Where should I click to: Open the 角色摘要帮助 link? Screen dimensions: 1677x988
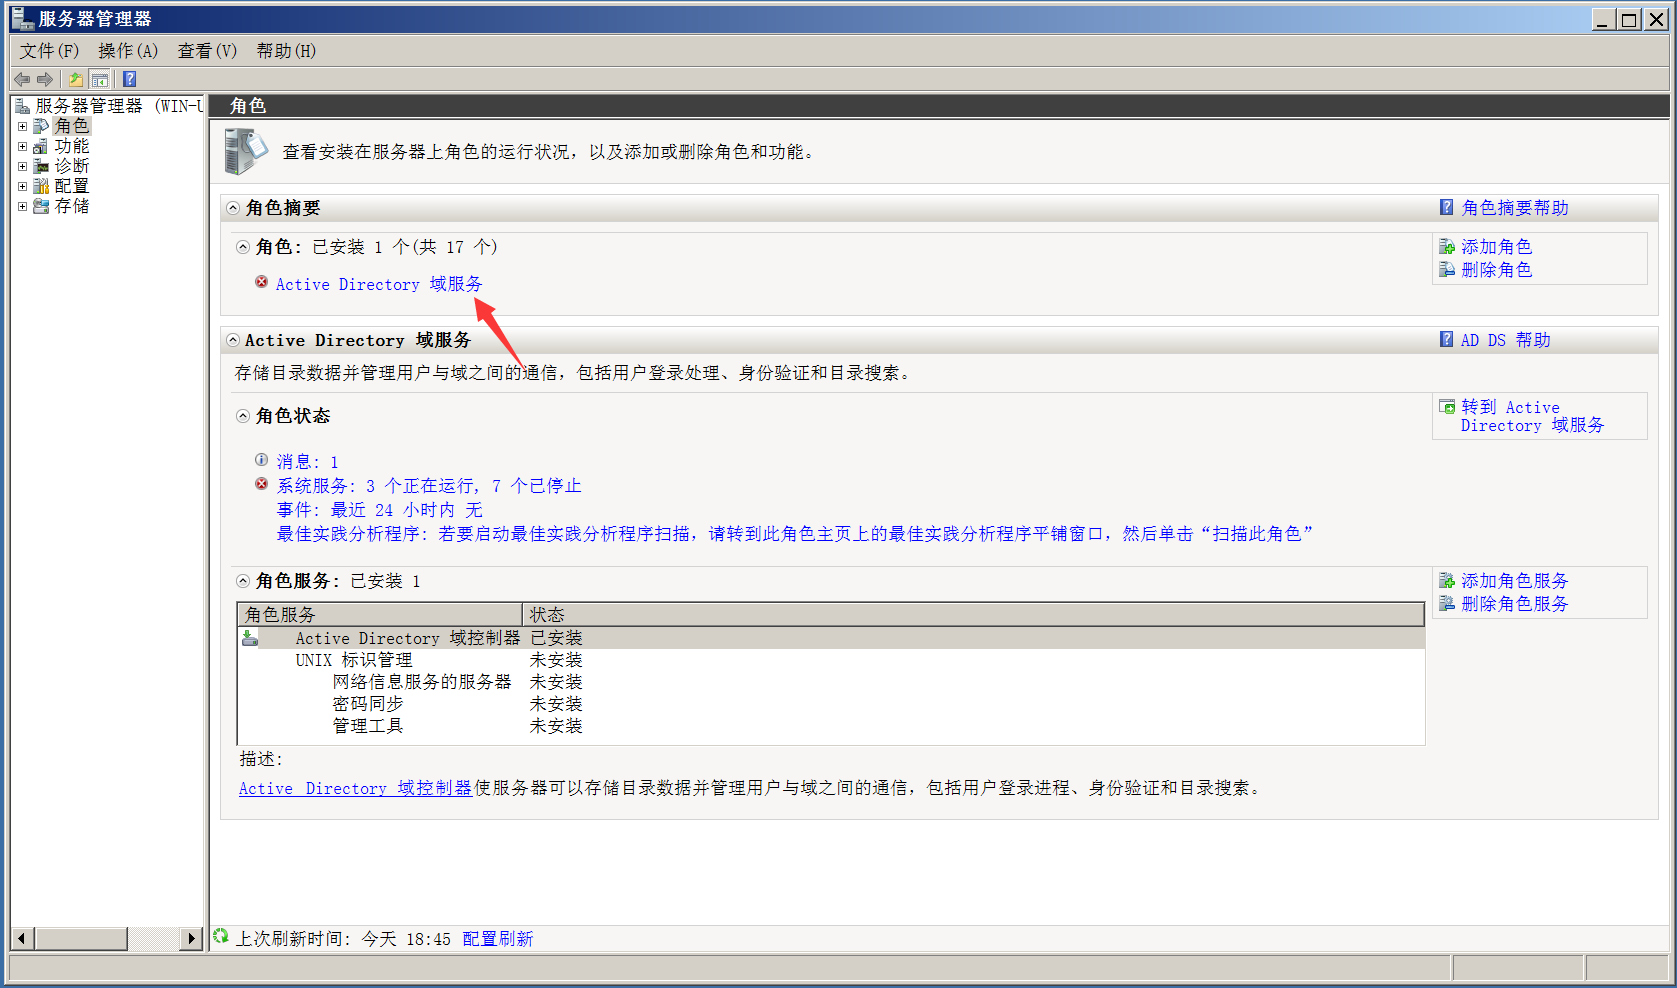pyautogui.click(x=1515, y=208)
